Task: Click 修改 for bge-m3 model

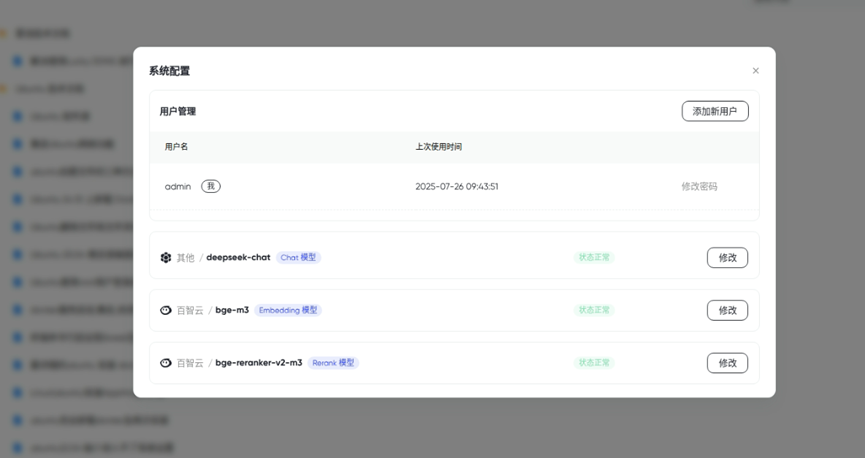Action: [x=727, y=310]
